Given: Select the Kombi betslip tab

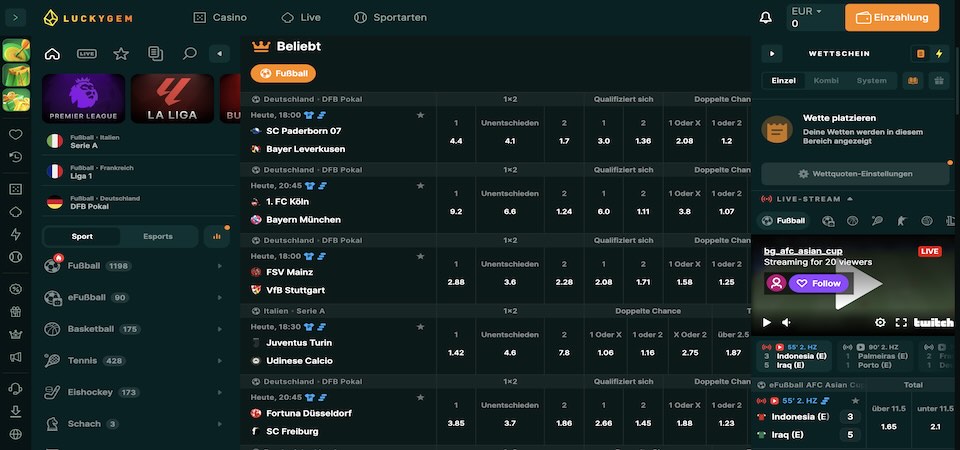Looking at the screenshot, I should coord(826,81).
